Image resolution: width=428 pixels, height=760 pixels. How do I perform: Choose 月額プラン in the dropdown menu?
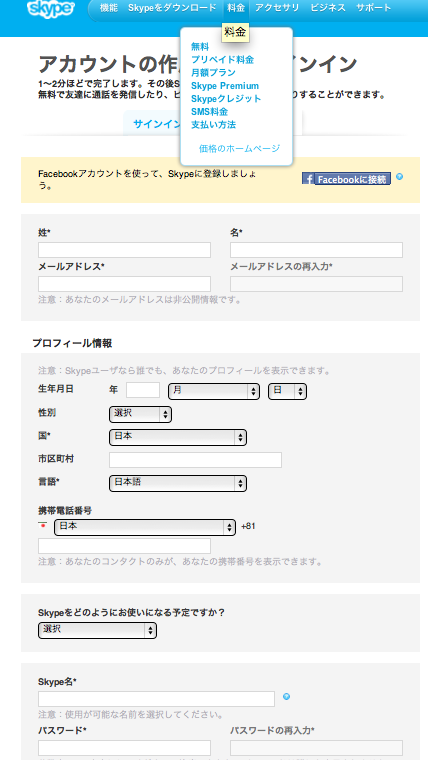click(x=213, y=73)
